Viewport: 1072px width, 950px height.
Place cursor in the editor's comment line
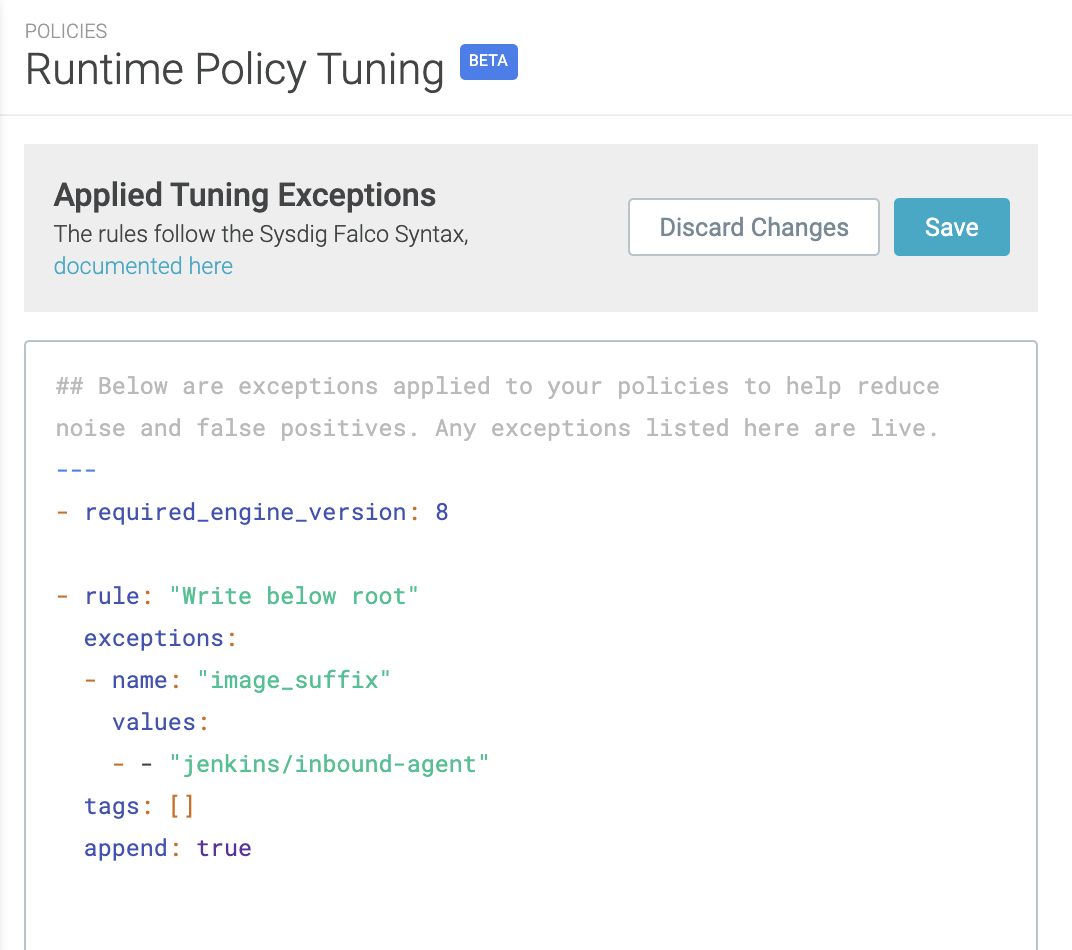coord(497,386)
